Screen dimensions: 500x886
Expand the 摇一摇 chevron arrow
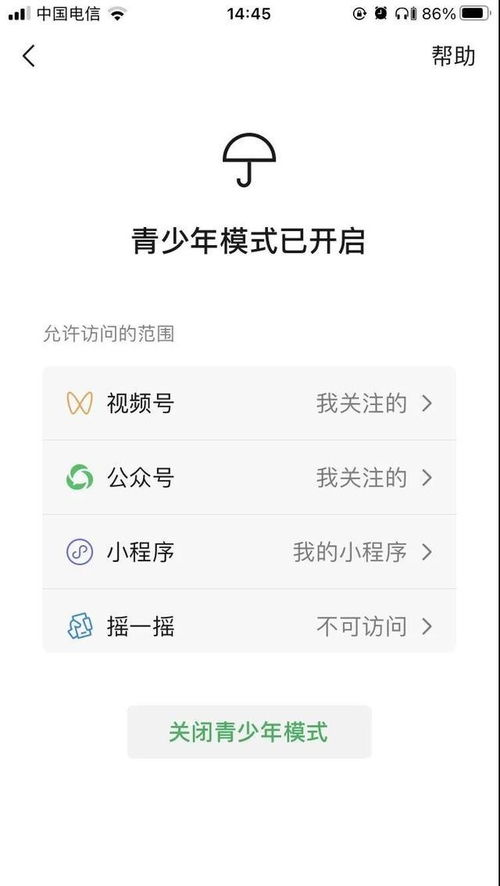(427, 627)
